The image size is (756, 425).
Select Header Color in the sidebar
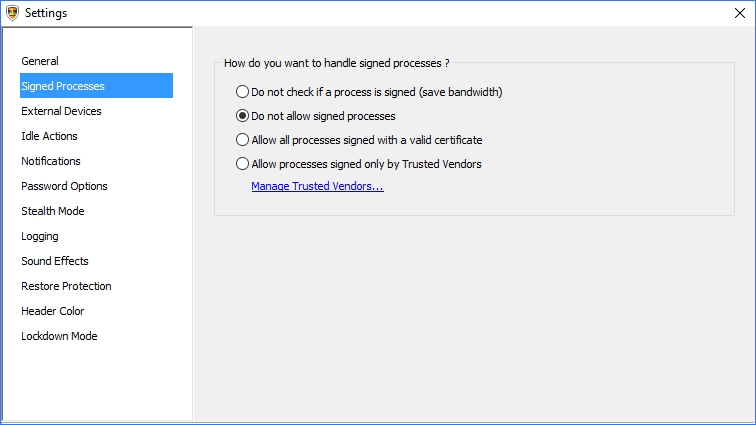click(x=53, y=311)
